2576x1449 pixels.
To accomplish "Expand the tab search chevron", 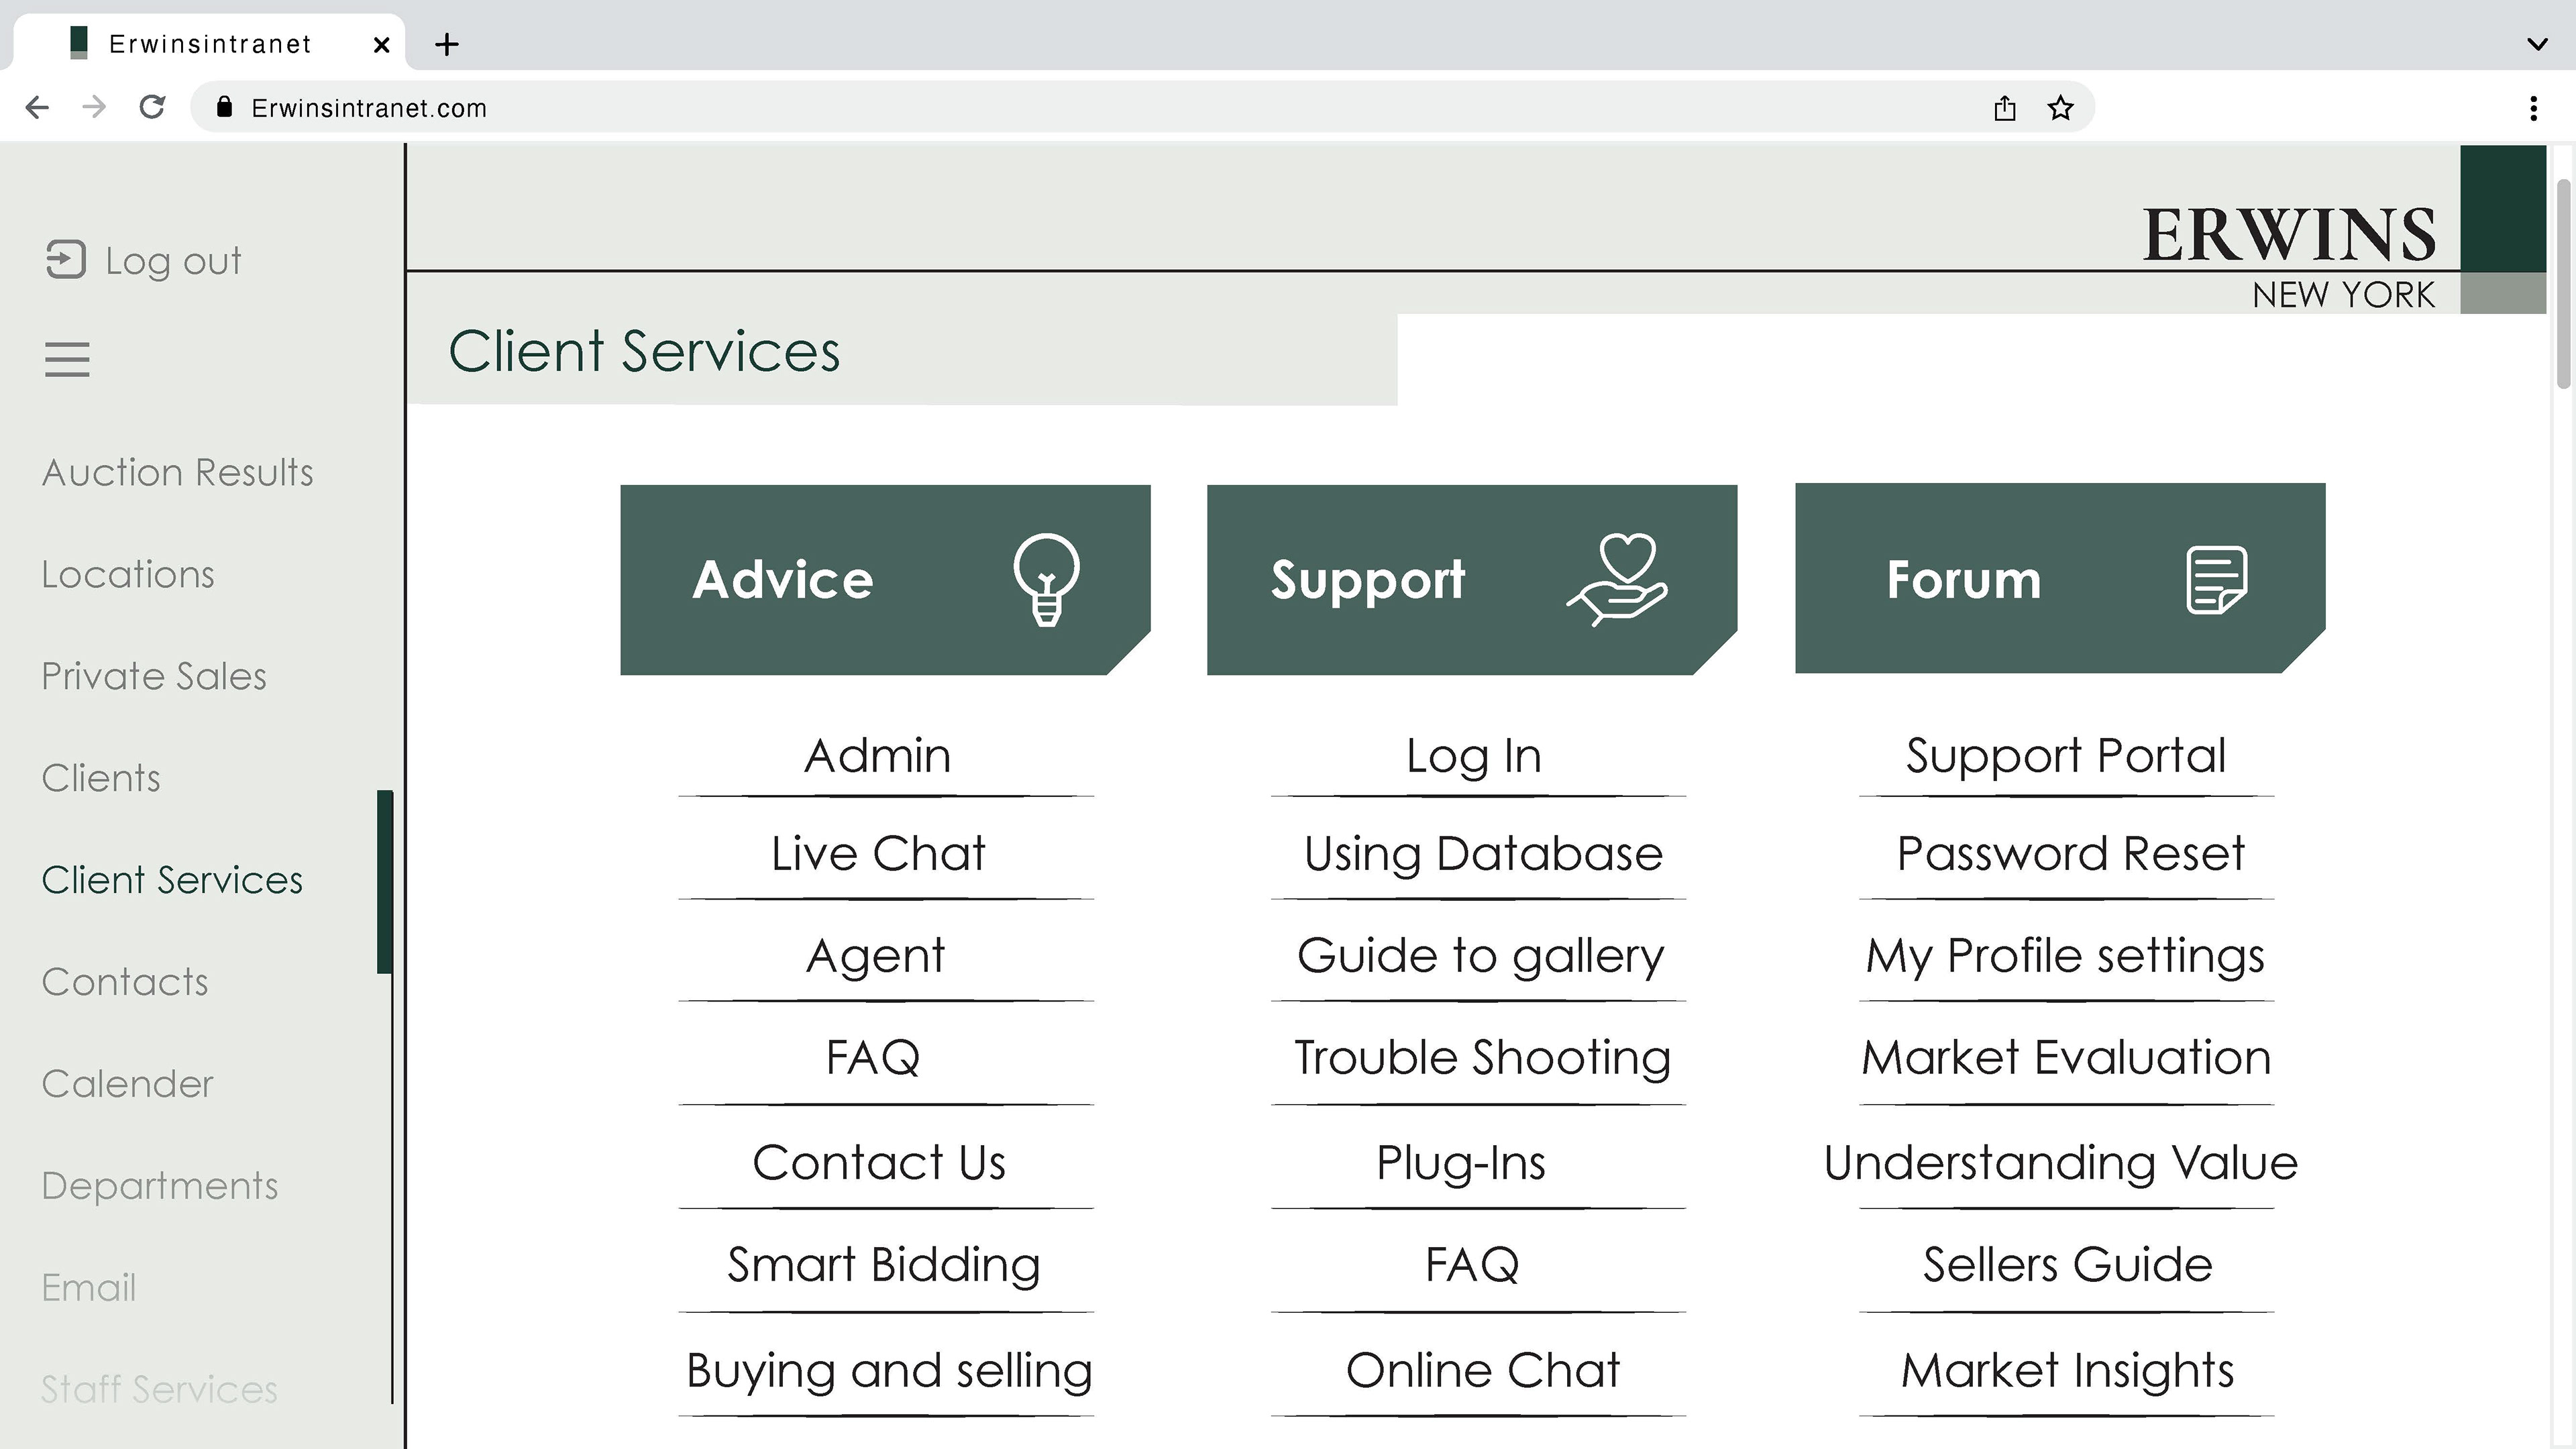I will pos(2537,44).
